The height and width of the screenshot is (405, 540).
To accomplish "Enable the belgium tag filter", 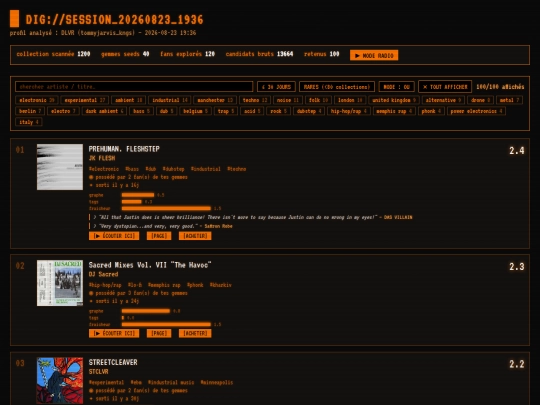I will (x=195, y=111).
